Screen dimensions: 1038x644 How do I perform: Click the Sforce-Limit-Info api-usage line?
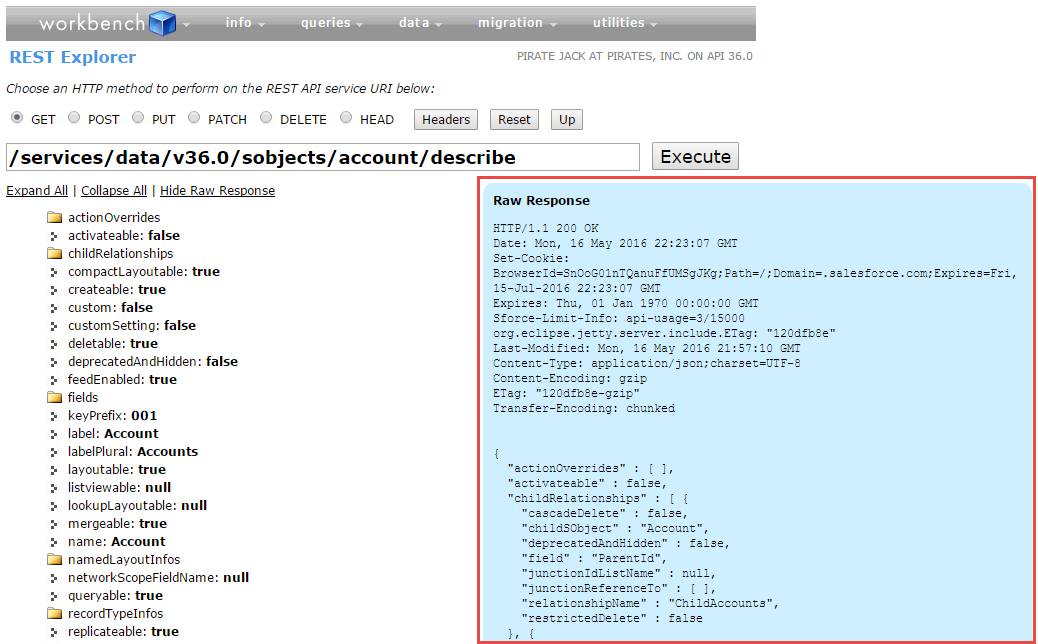[618, 318]
